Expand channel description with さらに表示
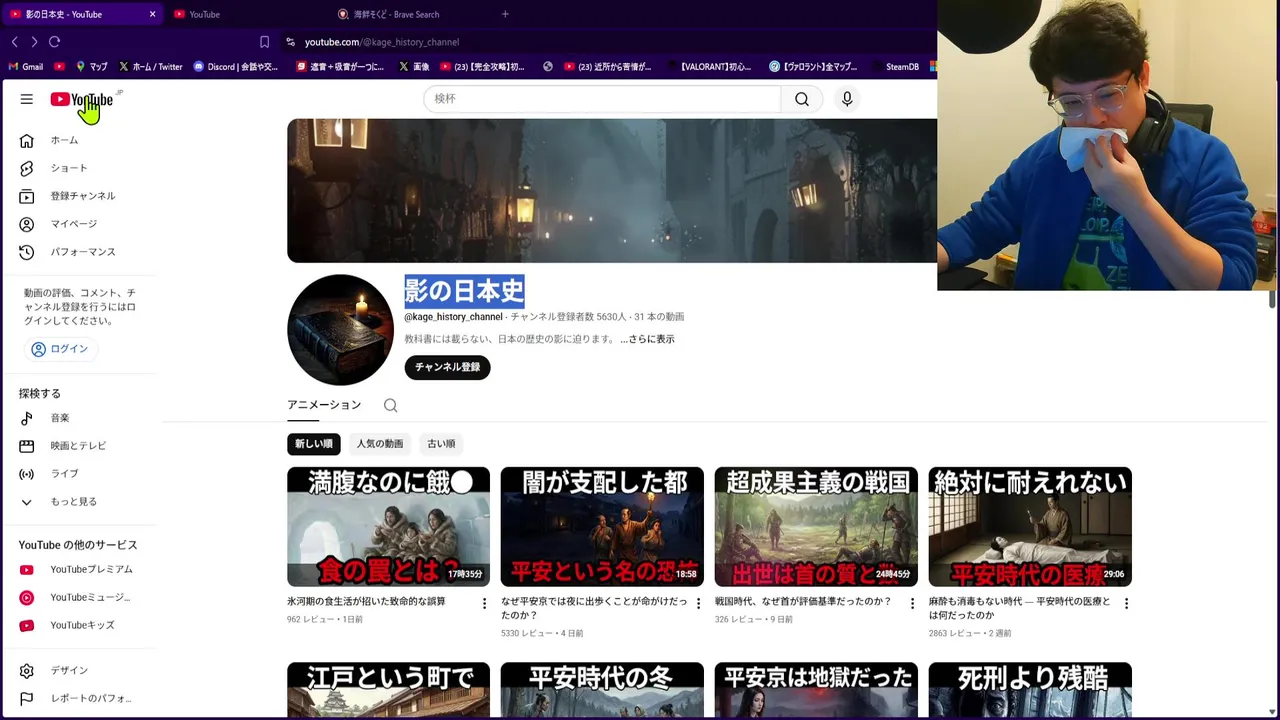Image resolution: width=1280 pixels, height=720 pixels. (x=647, y=339)
